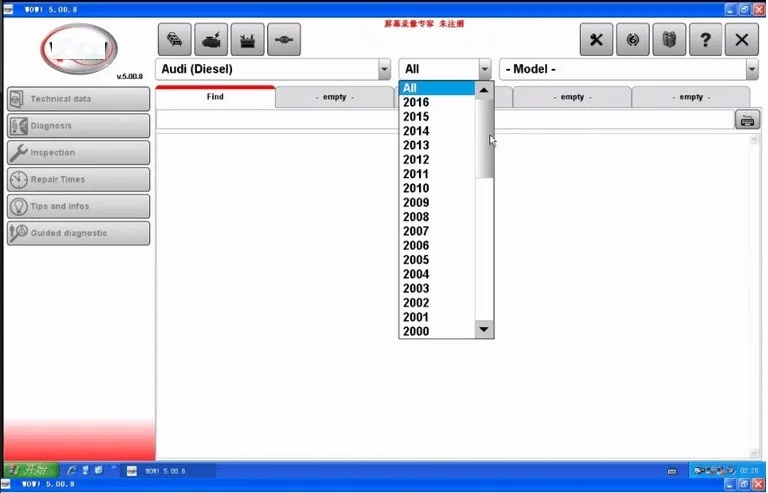768x493 pixels.
Task: Switch to the last empty tab
Action: [x=691, y=97]
